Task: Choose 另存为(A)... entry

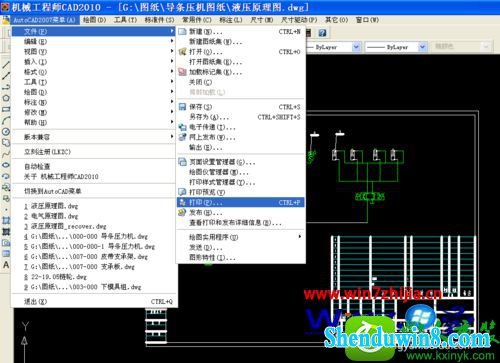Action: (x=240, y=117)
